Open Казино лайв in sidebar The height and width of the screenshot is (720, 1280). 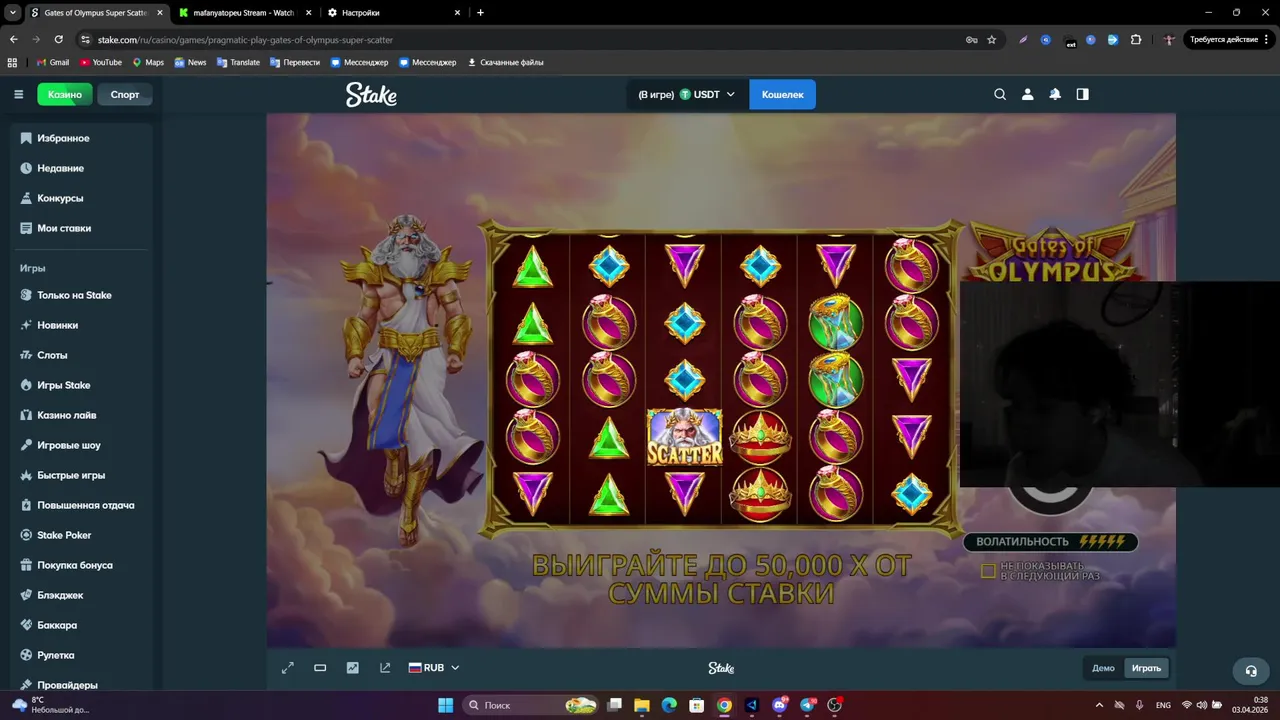coord(82,415)
